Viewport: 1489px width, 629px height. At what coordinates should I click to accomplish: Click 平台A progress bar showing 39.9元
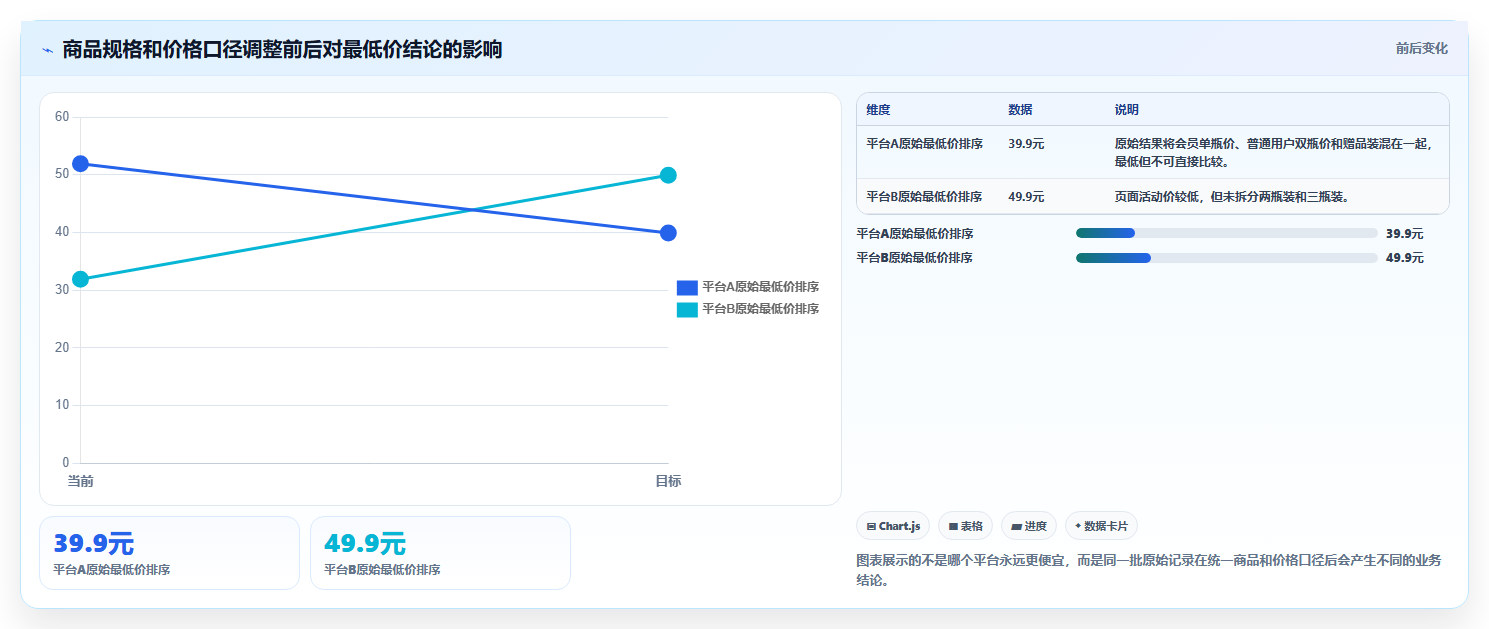point(1226,233)
